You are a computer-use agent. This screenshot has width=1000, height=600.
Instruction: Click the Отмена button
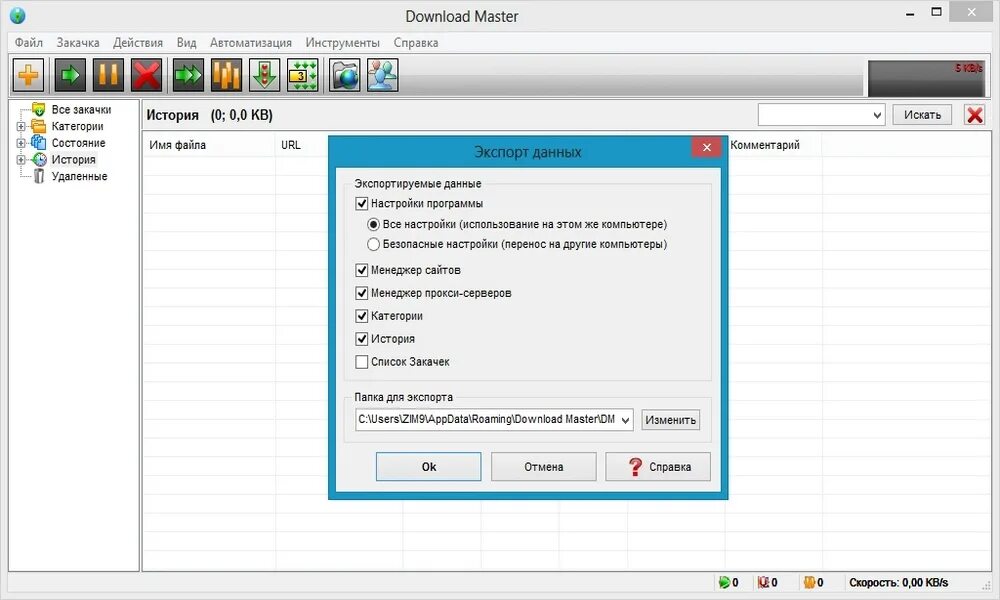pos(543,467)
